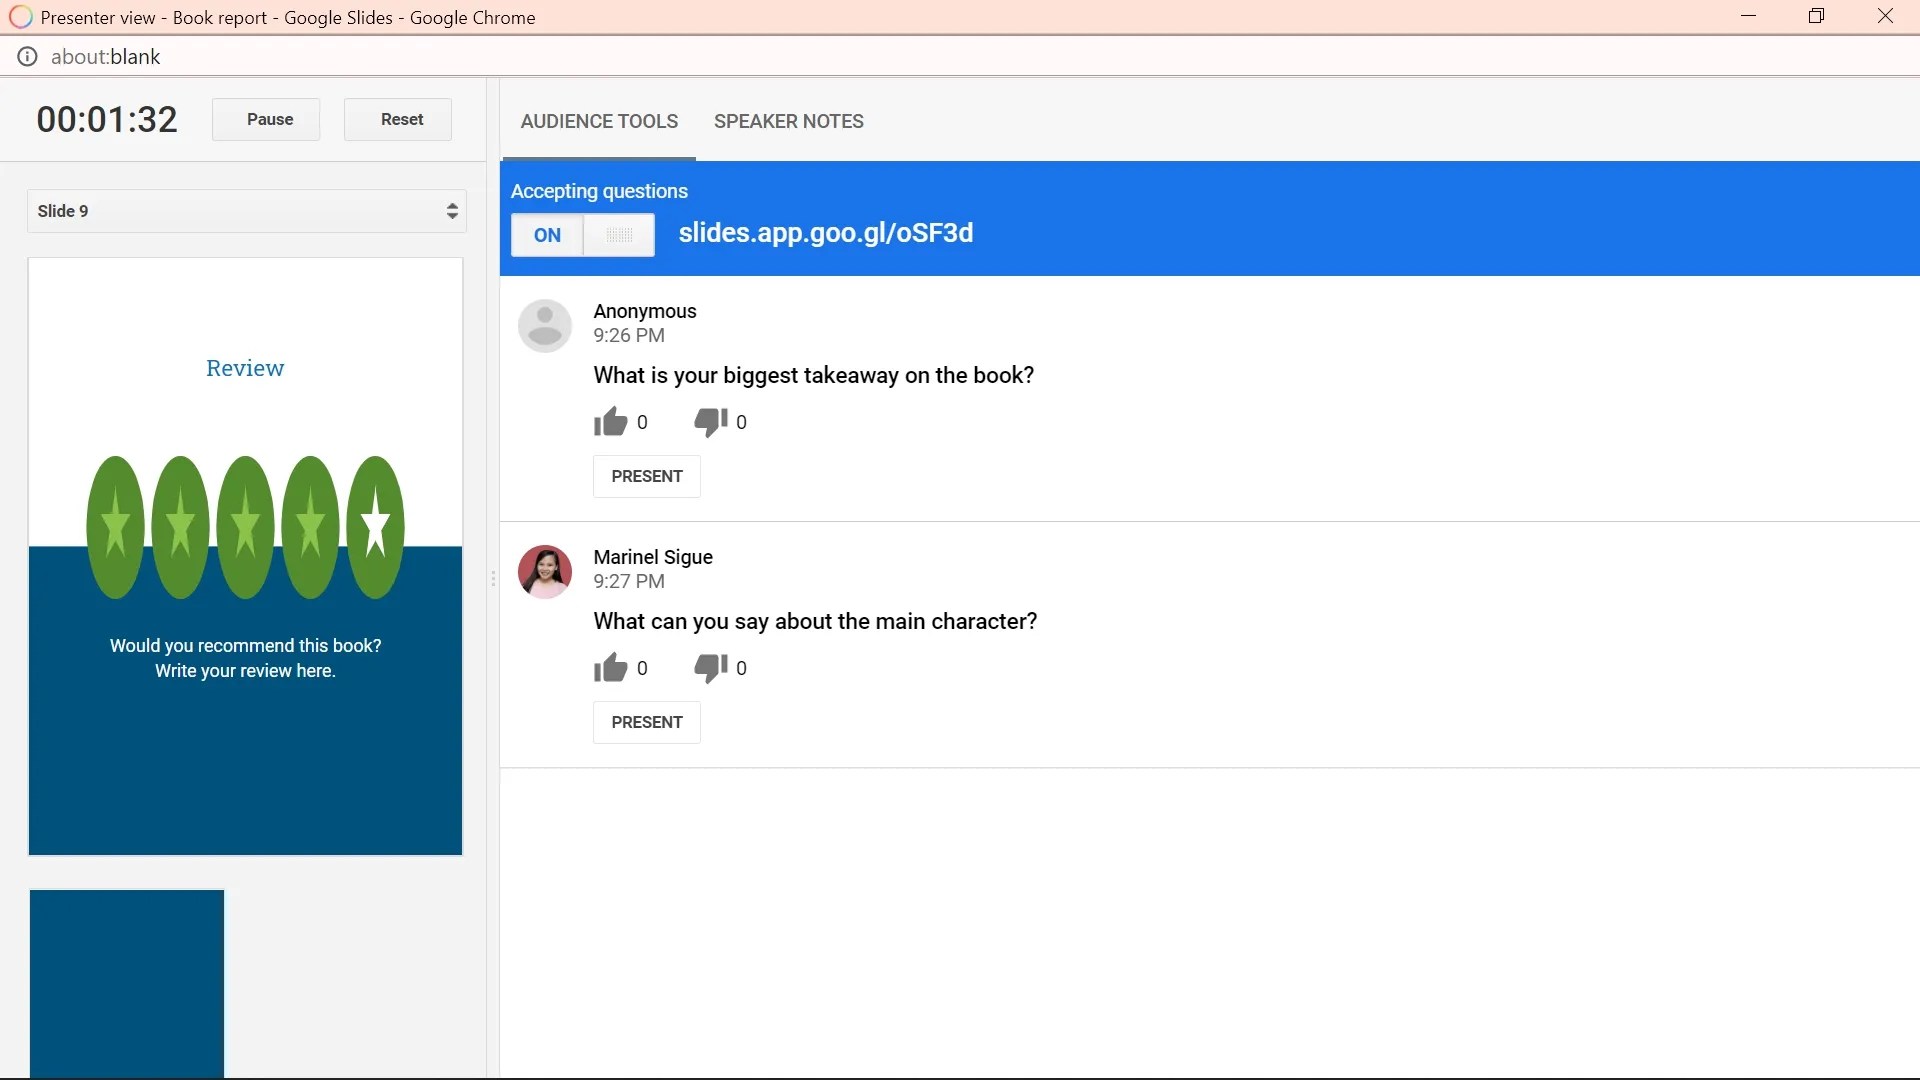
Task: Pause the presentation timer
Action: tap(266, 119)
